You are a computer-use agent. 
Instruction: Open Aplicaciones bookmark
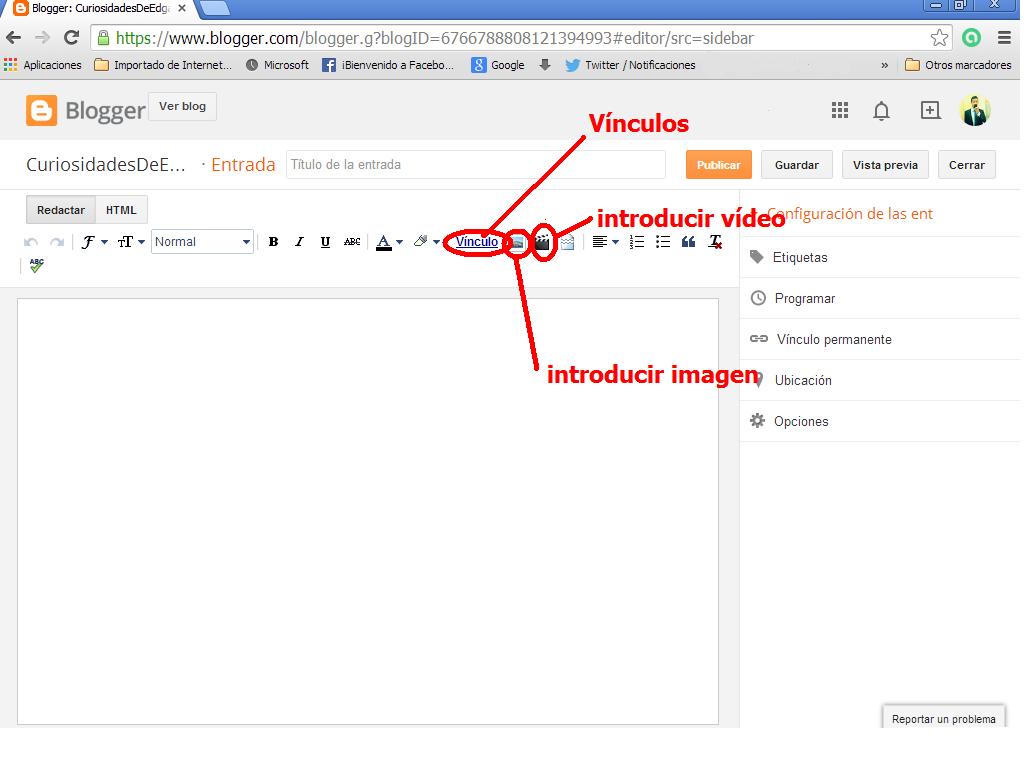42,65
